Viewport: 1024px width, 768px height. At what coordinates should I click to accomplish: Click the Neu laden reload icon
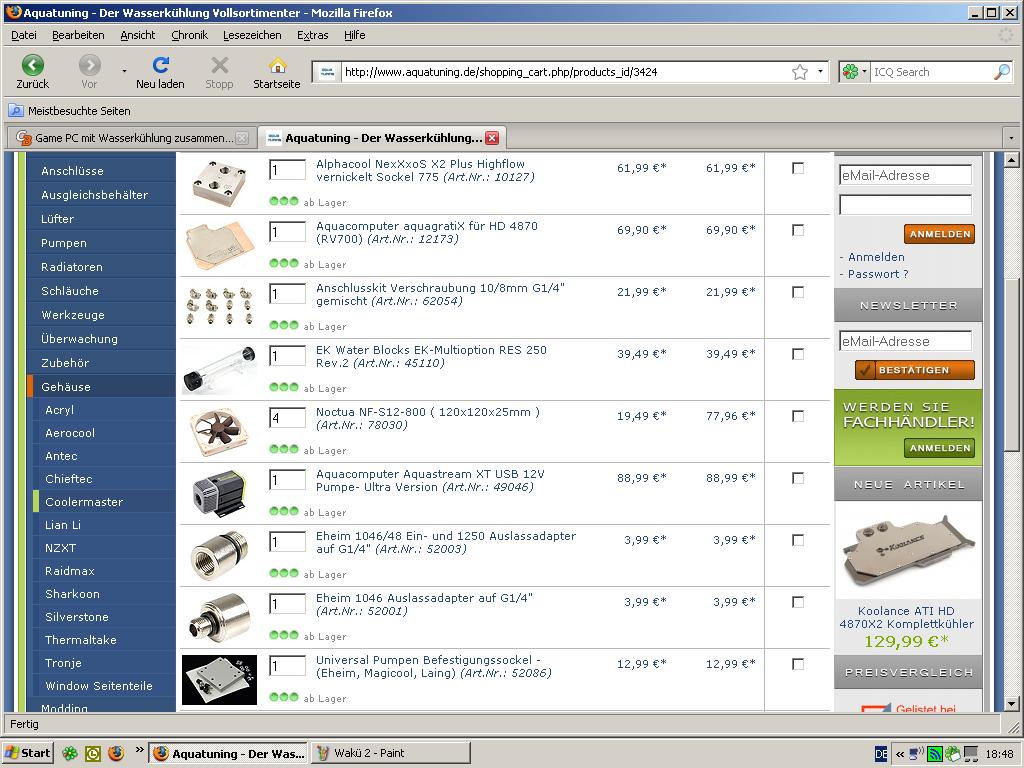coord(161,64)
